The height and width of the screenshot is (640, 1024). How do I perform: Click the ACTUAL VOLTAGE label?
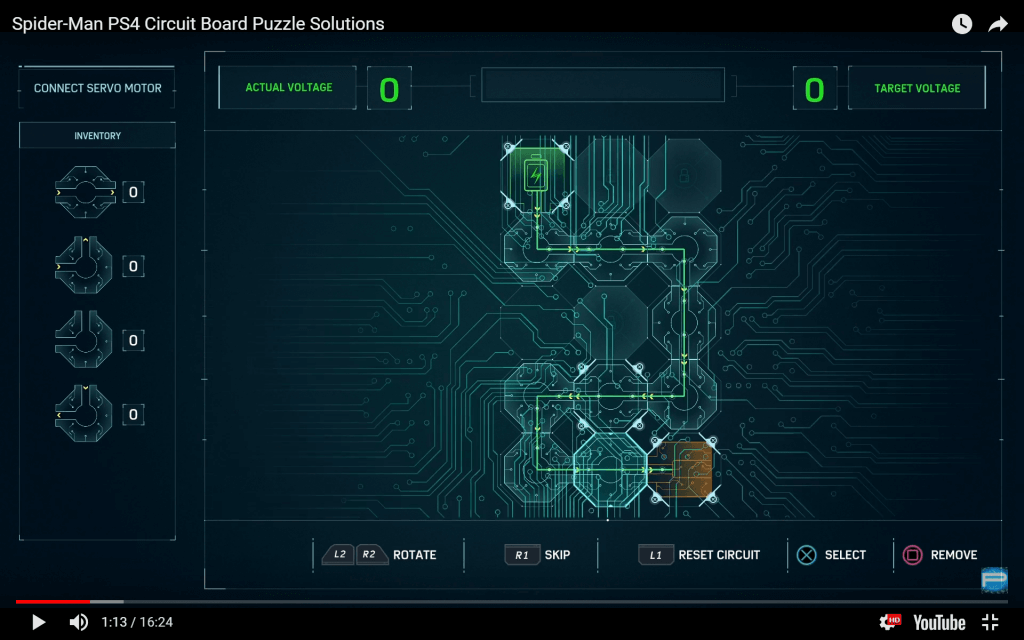point(288,88)
